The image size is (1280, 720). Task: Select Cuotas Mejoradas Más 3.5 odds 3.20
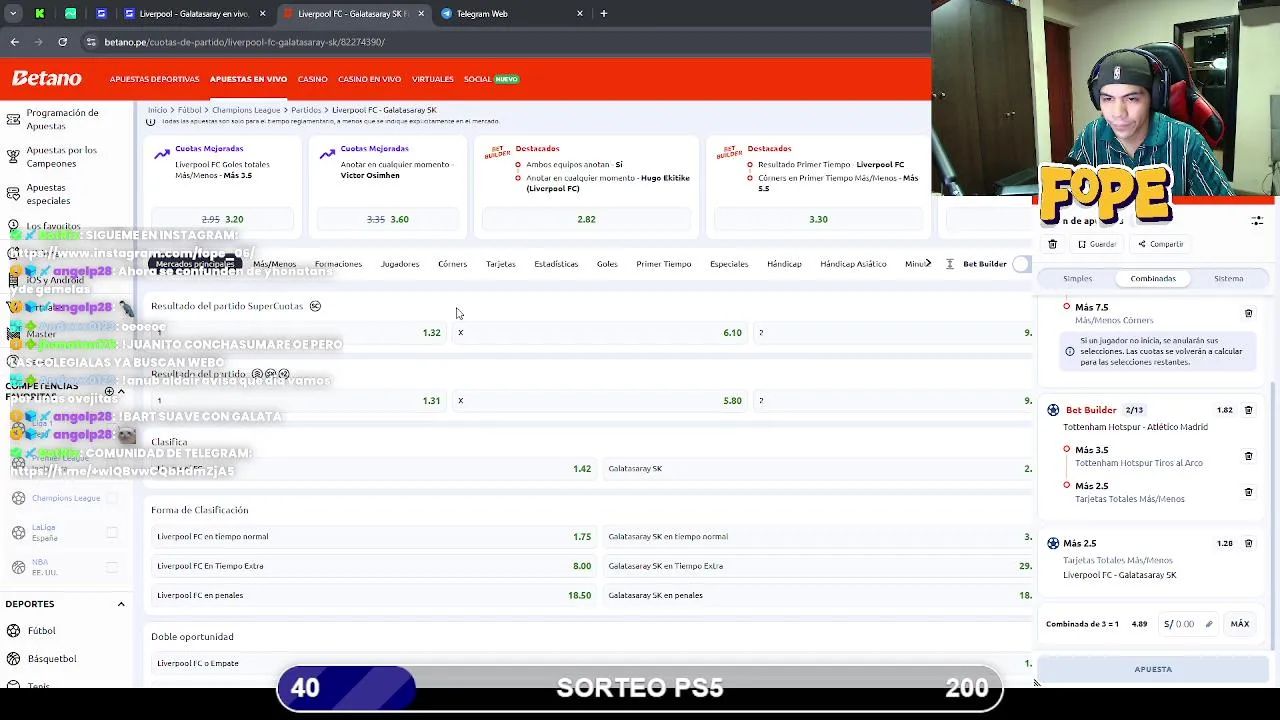tap(222, 219)
